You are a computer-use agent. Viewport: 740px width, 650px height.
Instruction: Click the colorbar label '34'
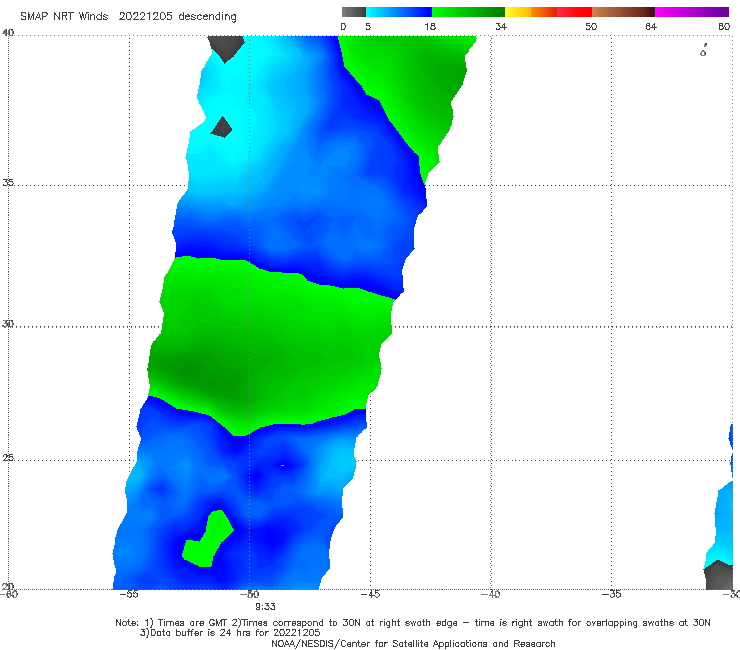[x=501, y=26]
